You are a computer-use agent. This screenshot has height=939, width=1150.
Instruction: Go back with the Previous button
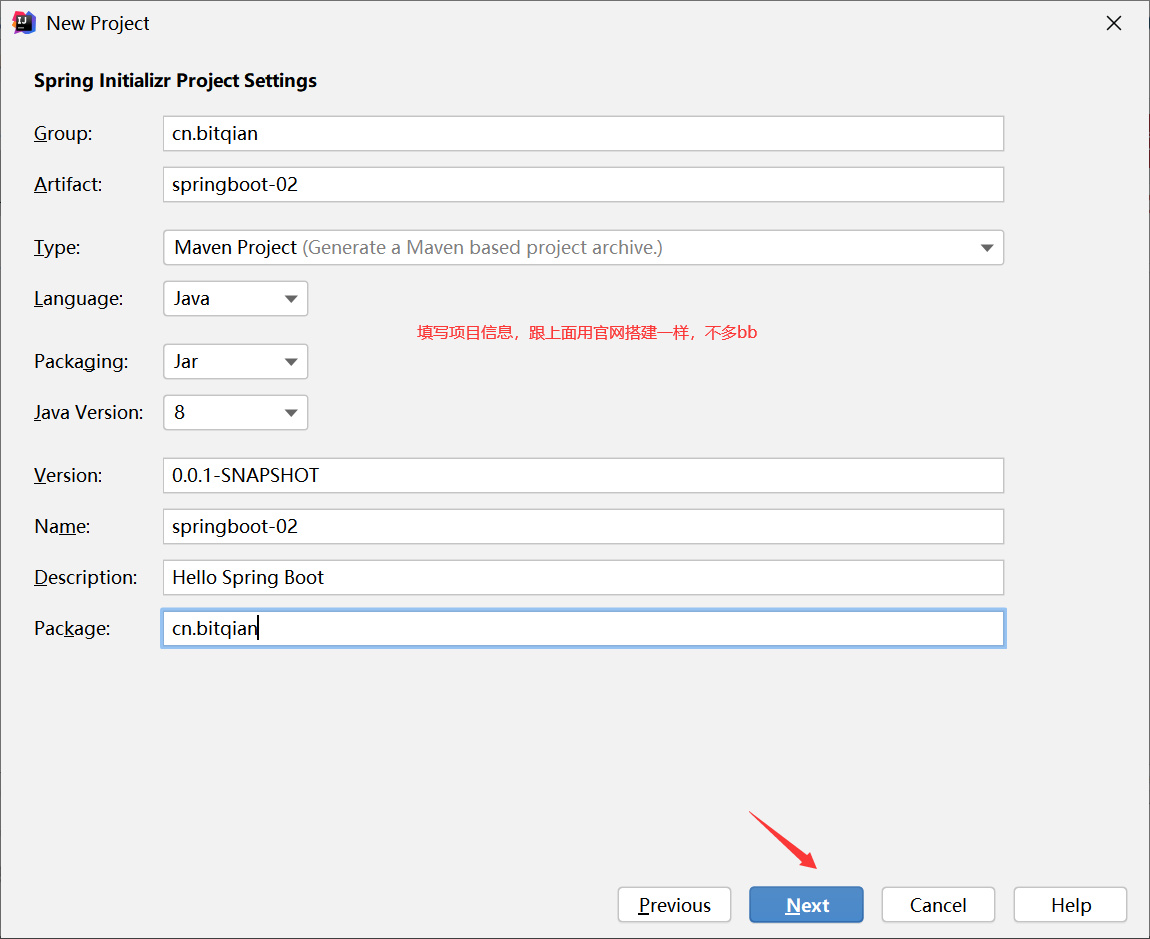tap(674, 905)
